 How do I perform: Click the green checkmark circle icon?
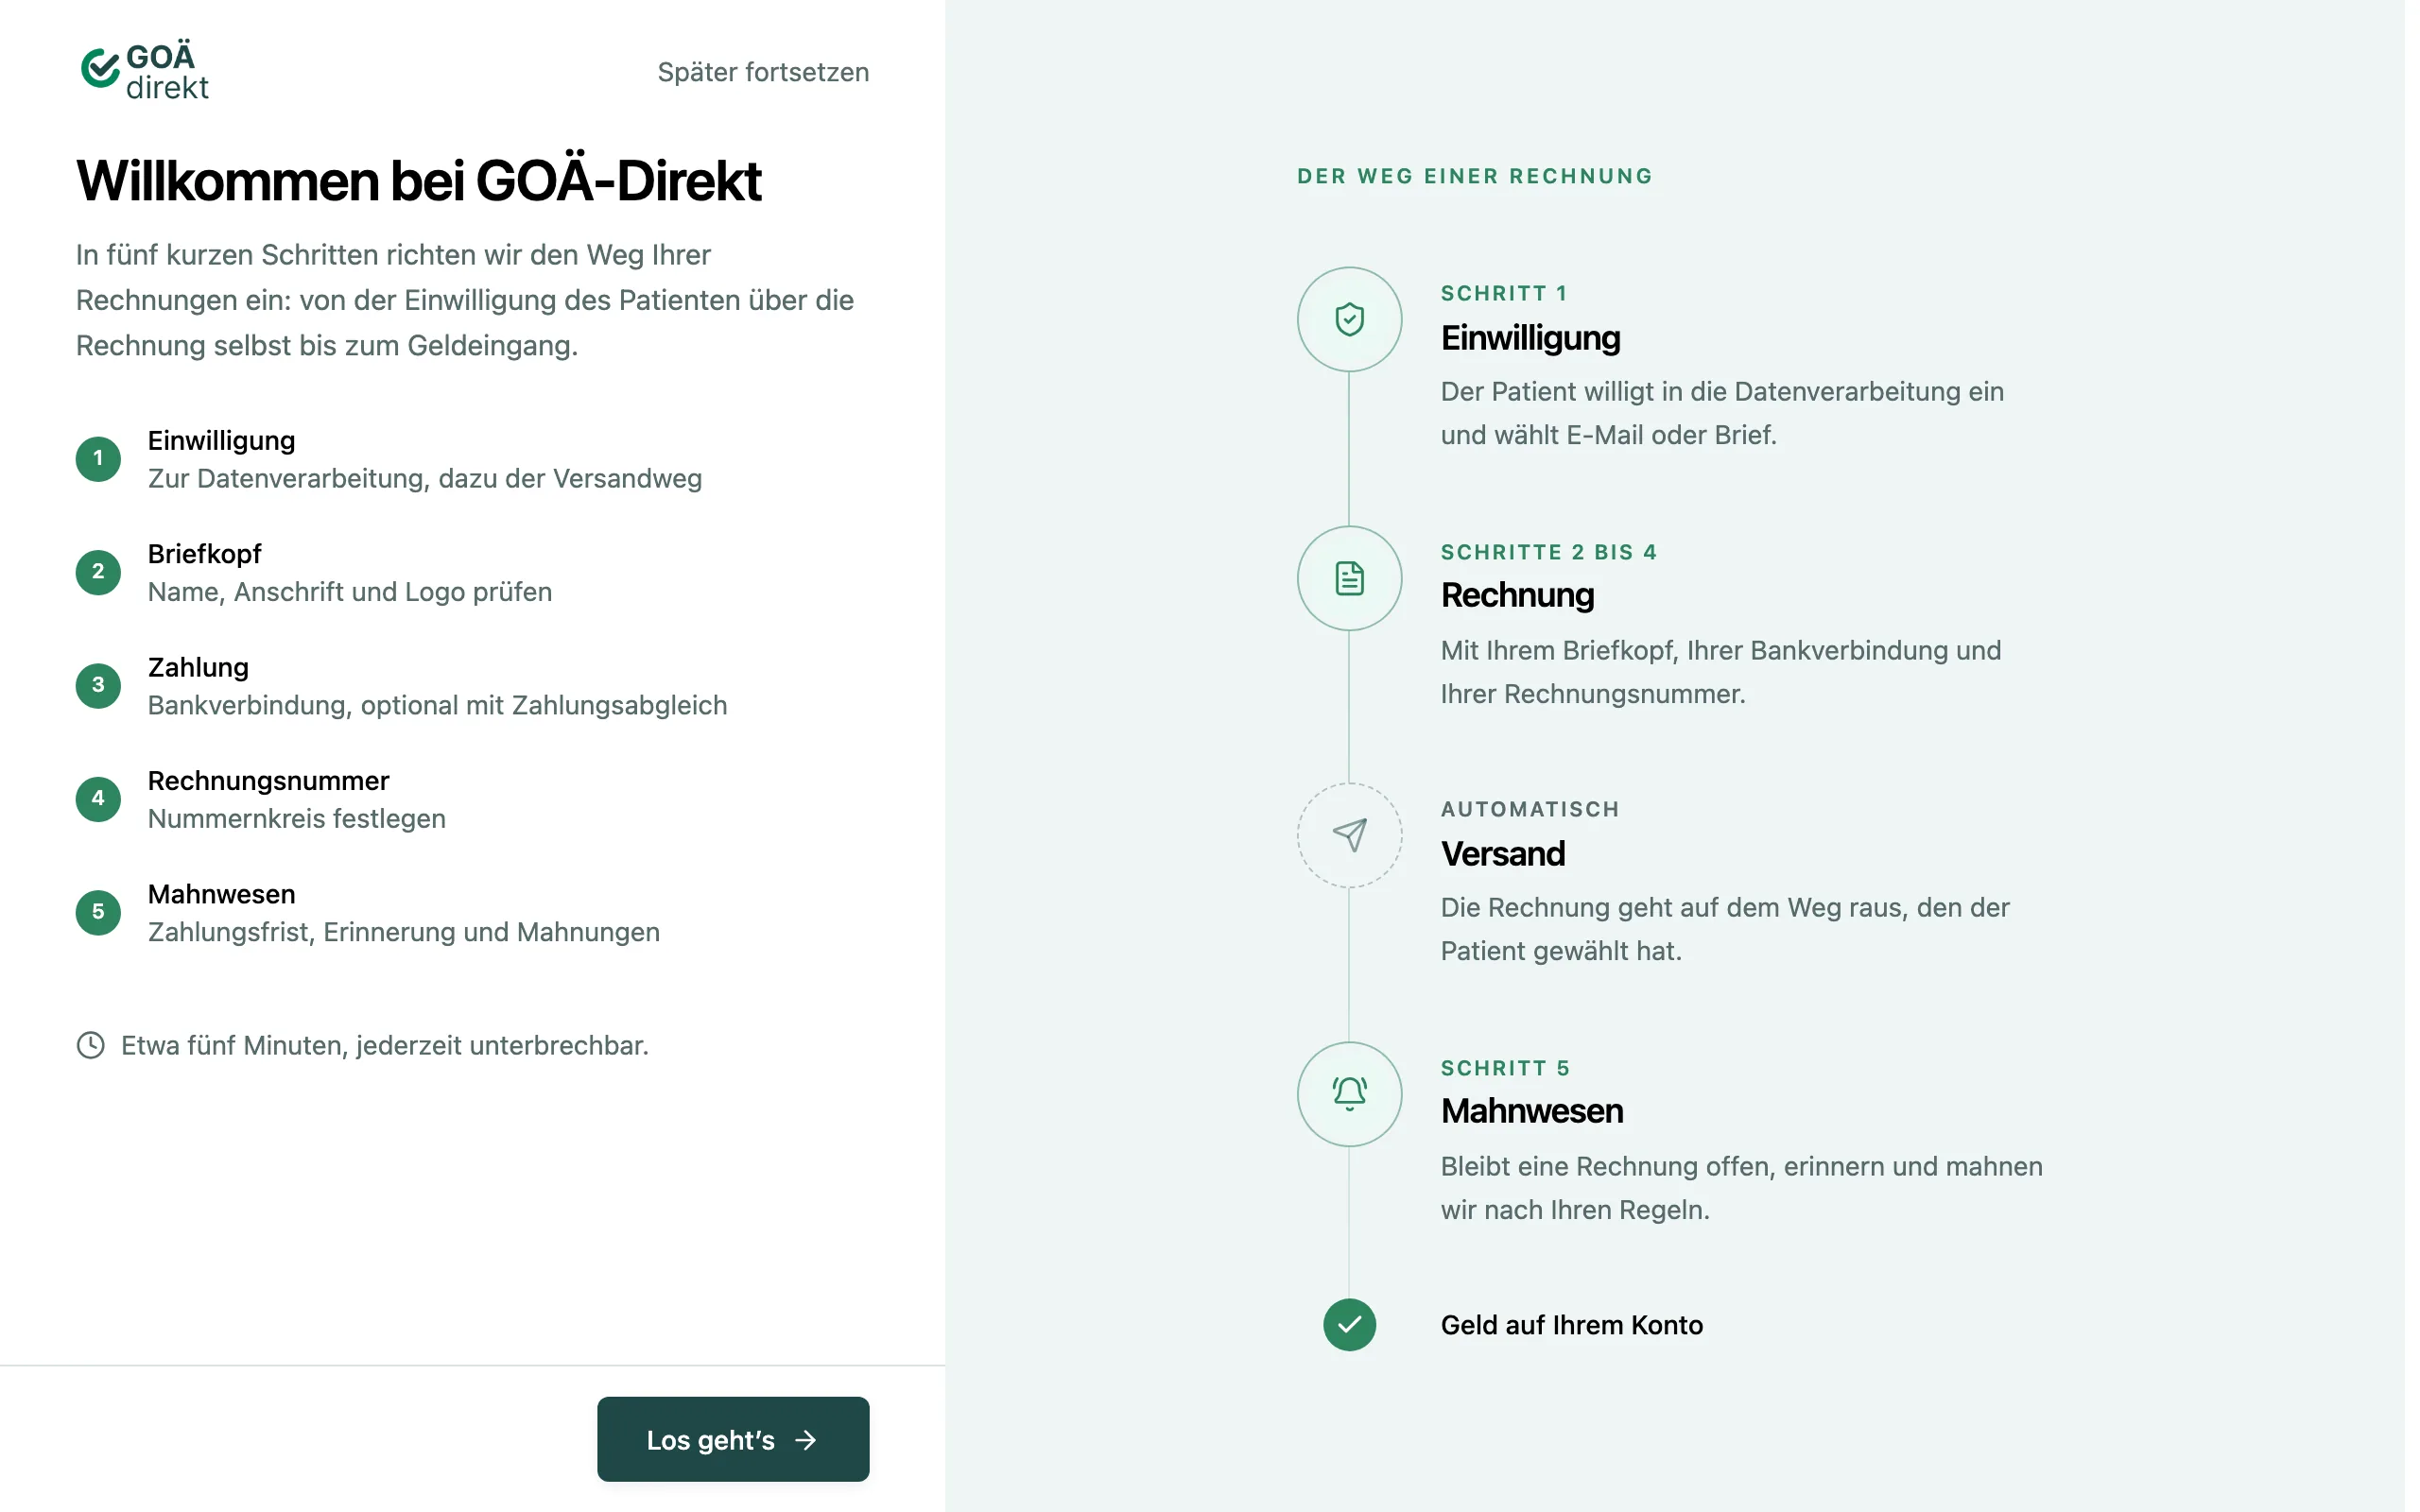tap(1349, 1325)
